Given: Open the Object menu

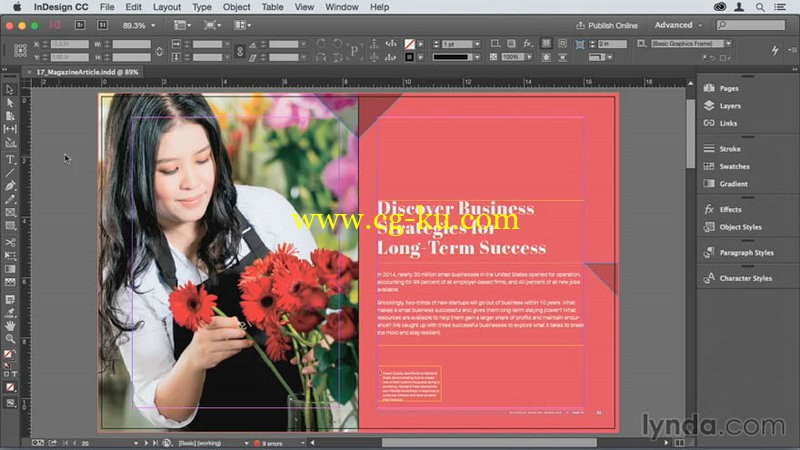Looking at the screenshot, I should point(236,7).
